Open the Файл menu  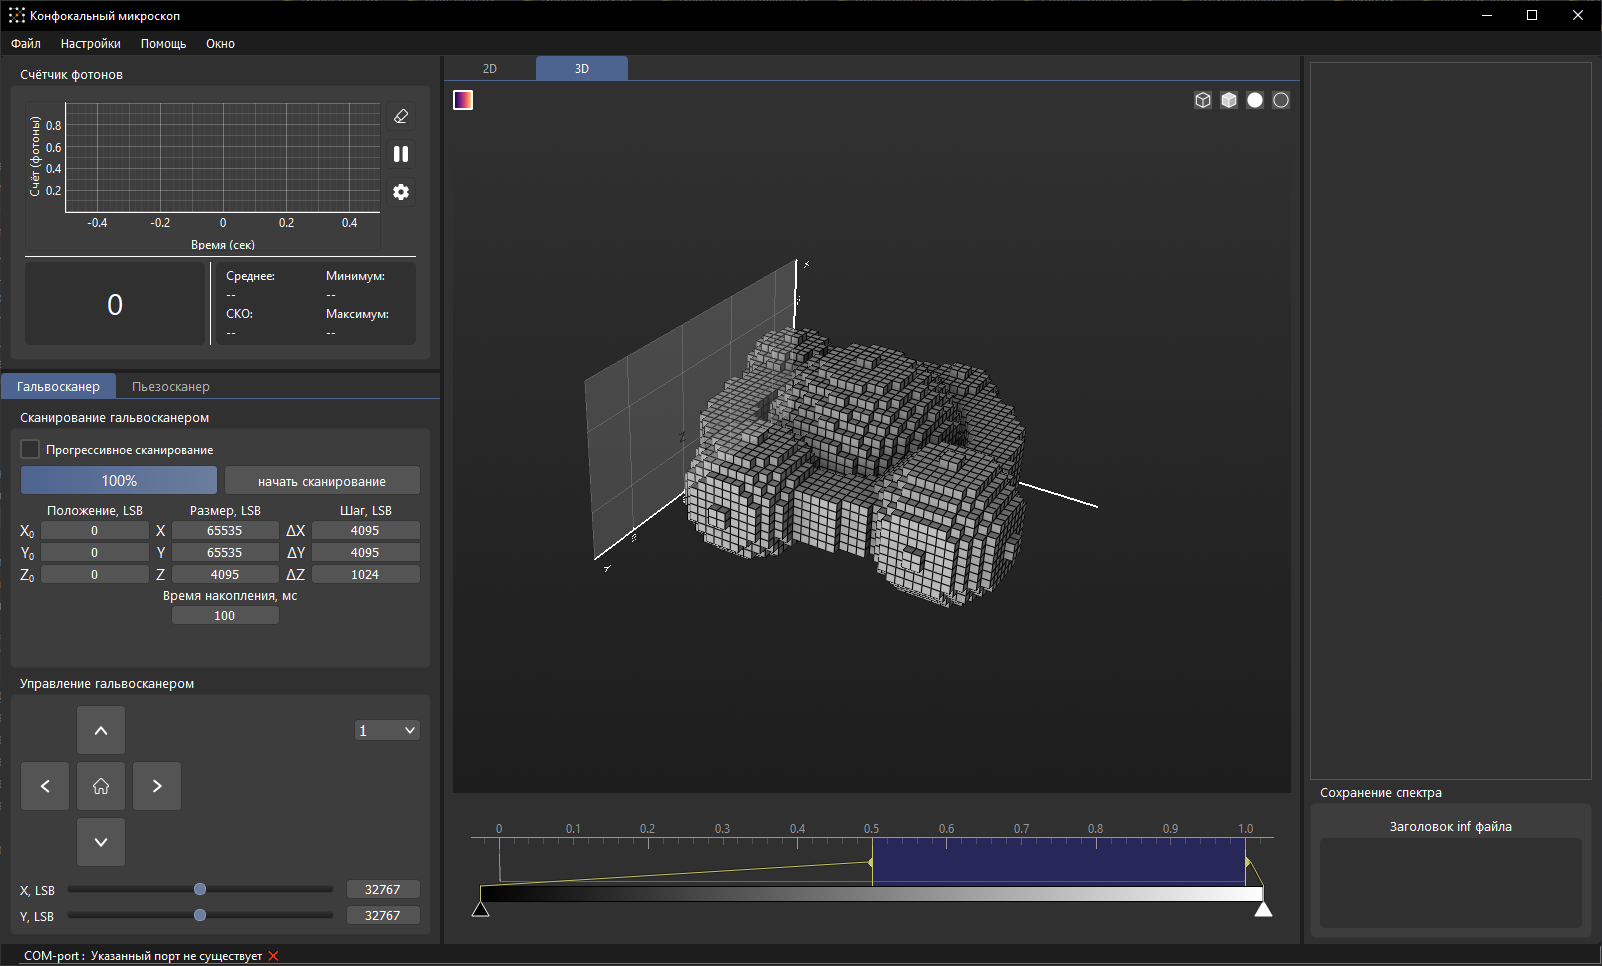click(26, 43)
